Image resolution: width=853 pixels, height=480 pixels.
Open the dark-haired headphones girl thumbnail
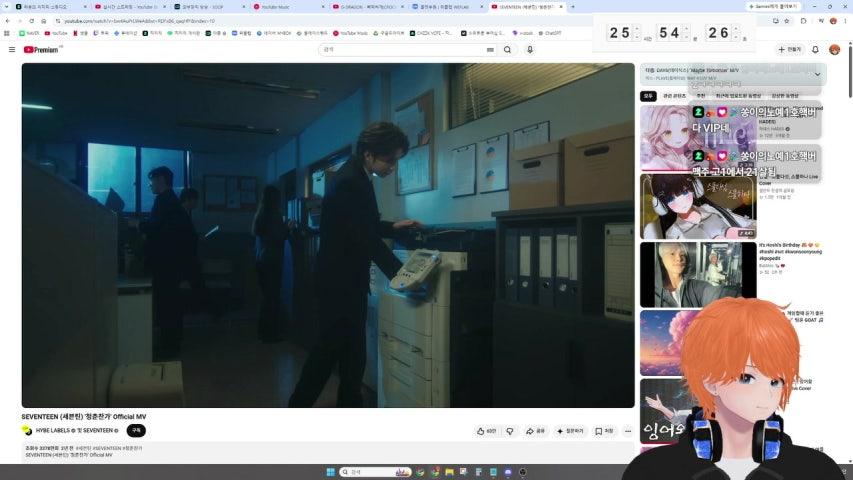tap(698, 206)
